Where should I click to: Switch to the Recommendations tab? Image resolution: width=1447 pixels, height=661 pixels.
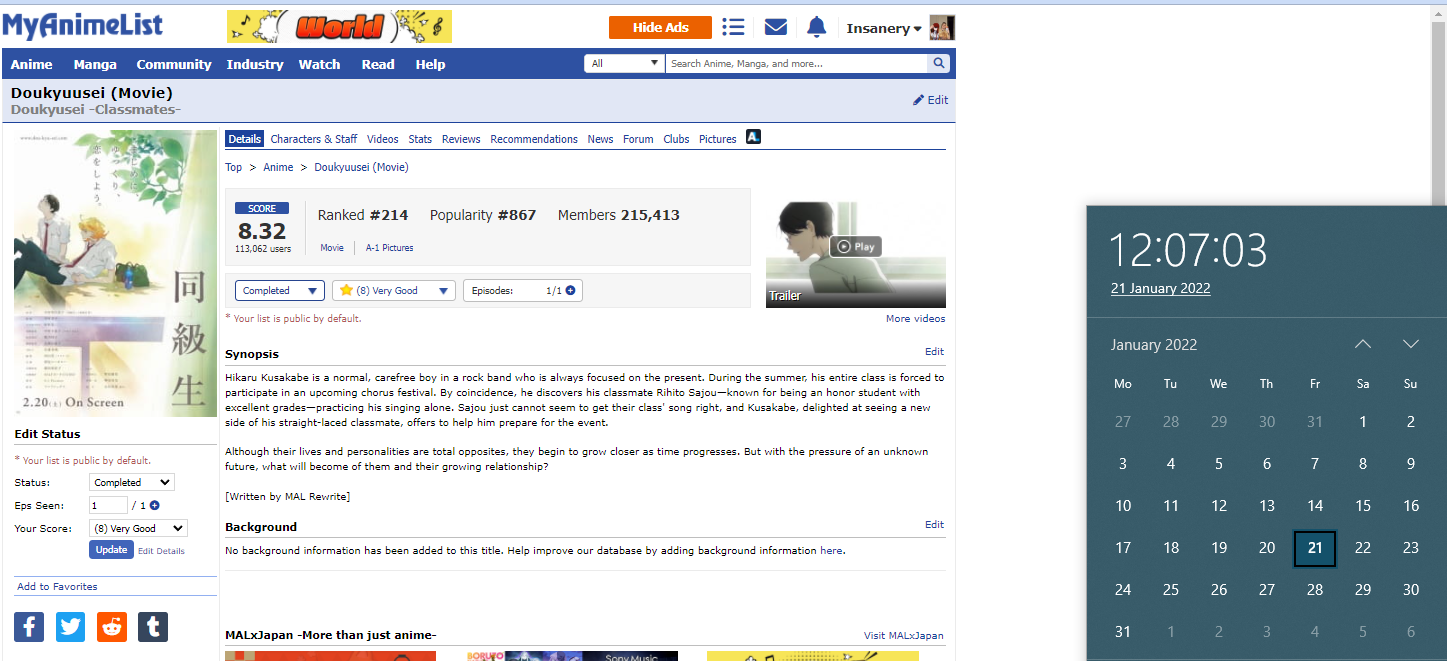coord(534,139)
